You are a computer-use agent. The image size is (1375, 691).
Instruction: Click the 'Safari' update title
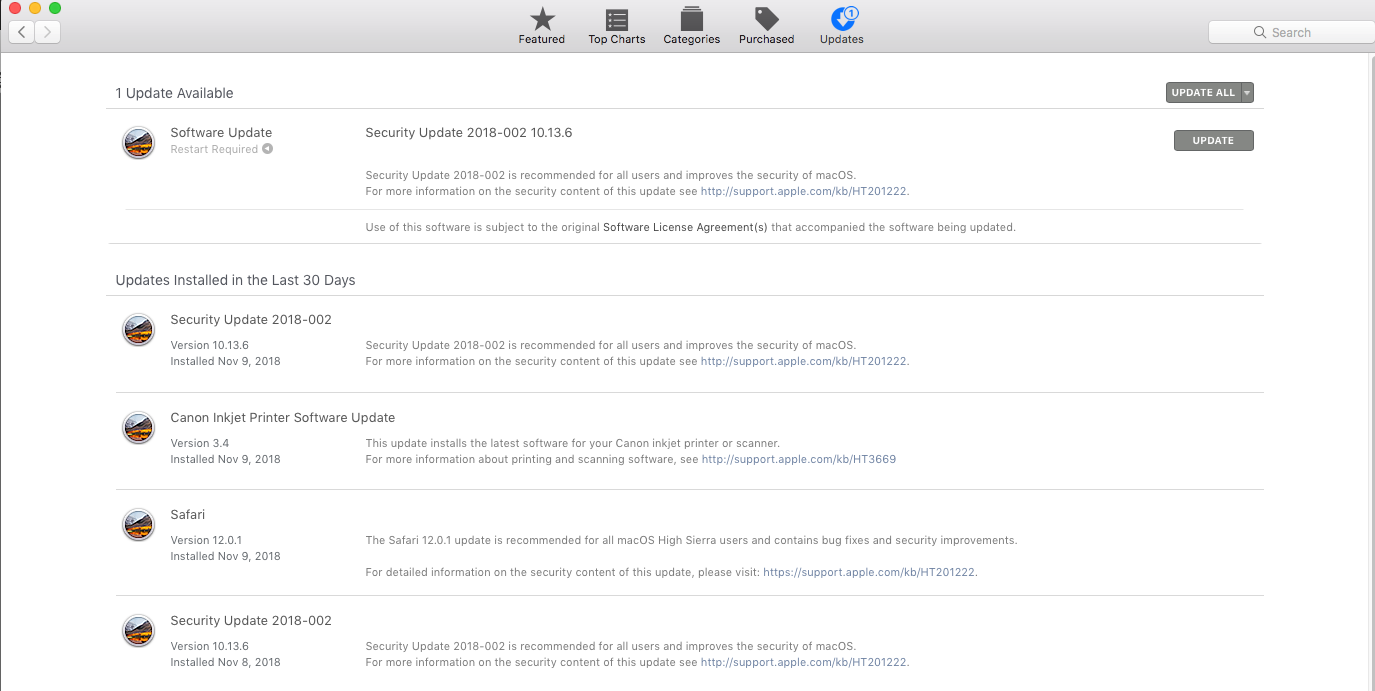tap(188, 514)
